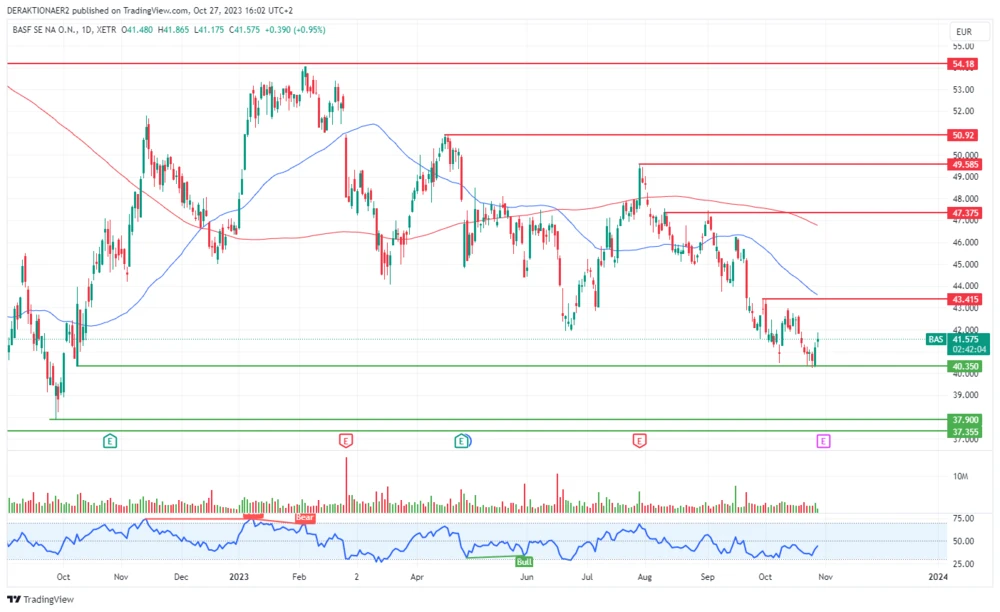Click the DERAKTIONAER2 publisher name

pos(38,9)
